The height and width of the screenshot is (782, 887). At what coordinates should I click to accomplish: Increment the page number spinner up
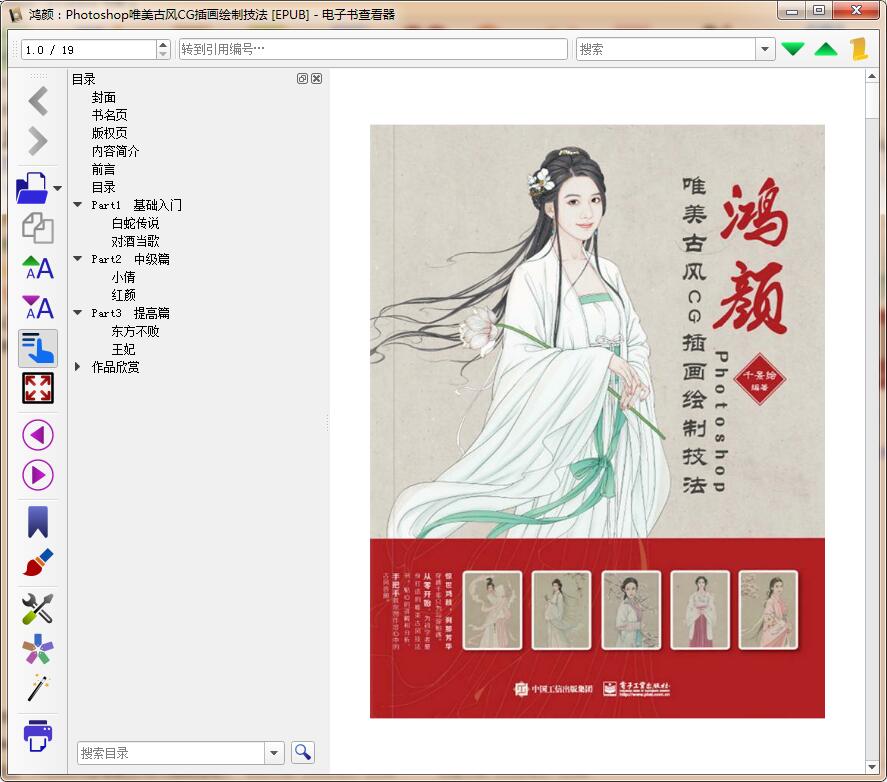(163, 45)
